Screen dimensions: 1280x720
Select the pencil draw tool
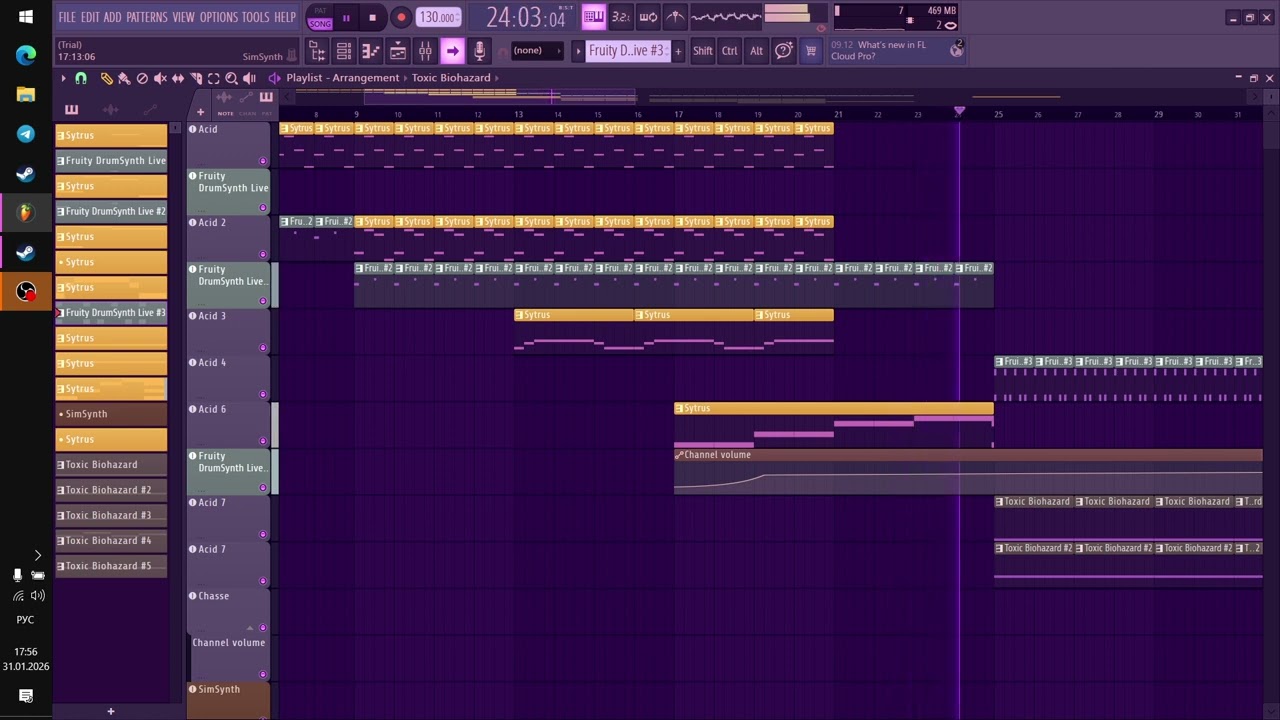pos(106,78)
